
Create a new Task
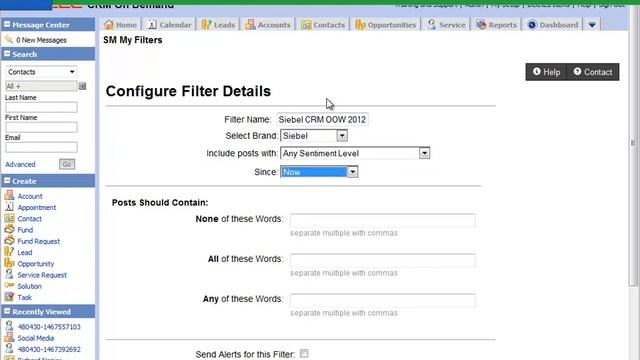coord(24,298)
